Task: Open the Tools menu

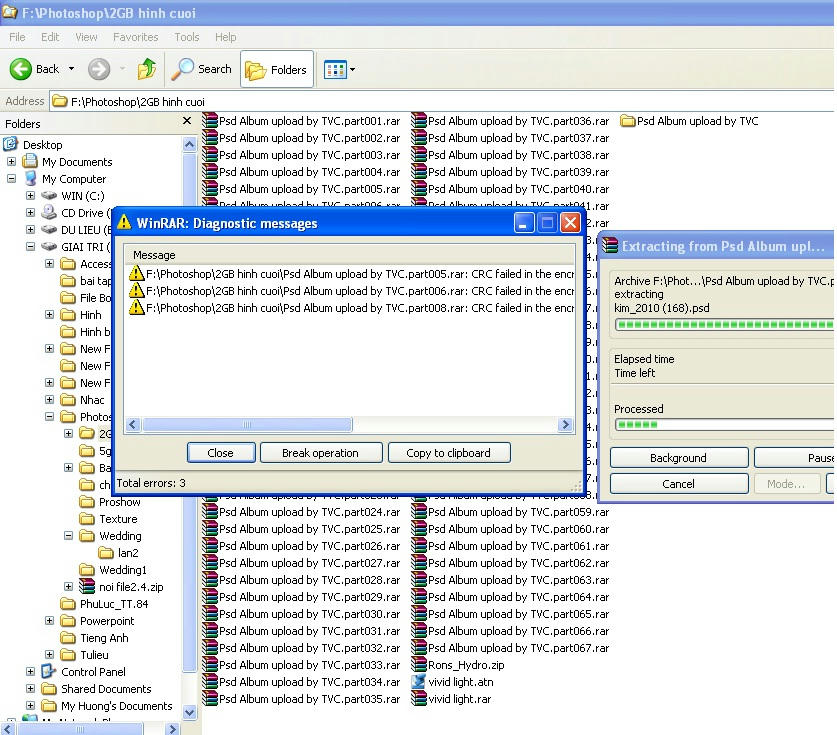Action: pos(187,37)
